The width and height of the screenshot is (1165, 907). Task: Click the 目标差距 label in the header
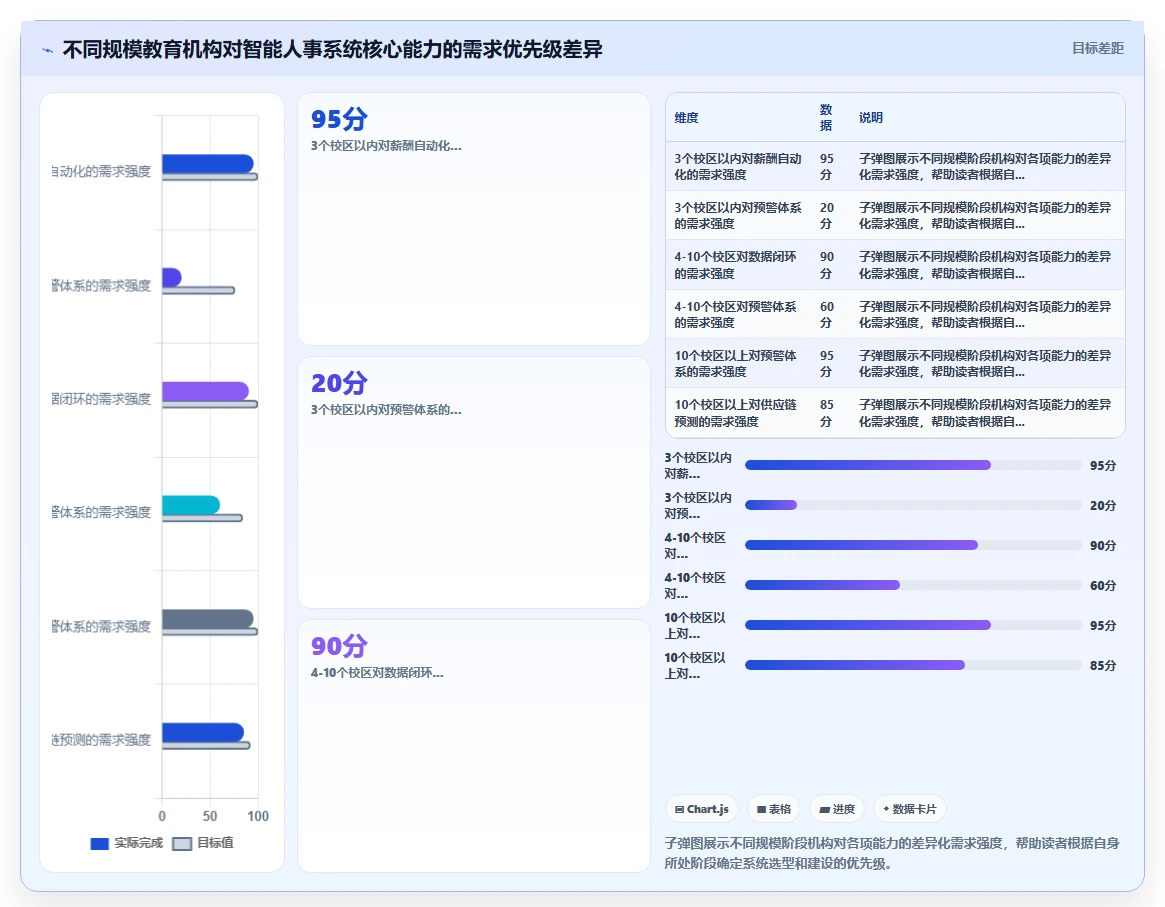pos(1097,48)
